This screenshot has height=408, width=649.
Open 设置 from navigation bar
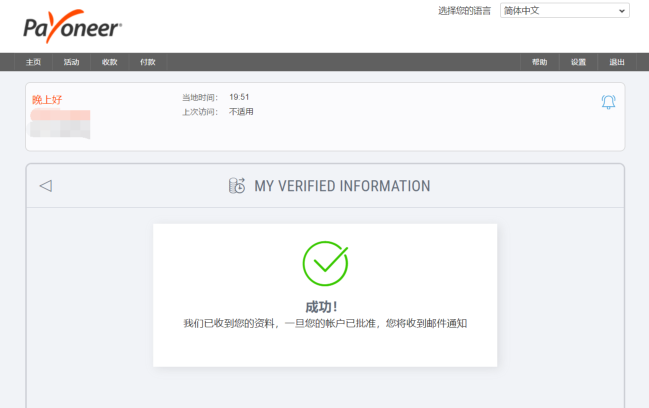click(578, 62)
